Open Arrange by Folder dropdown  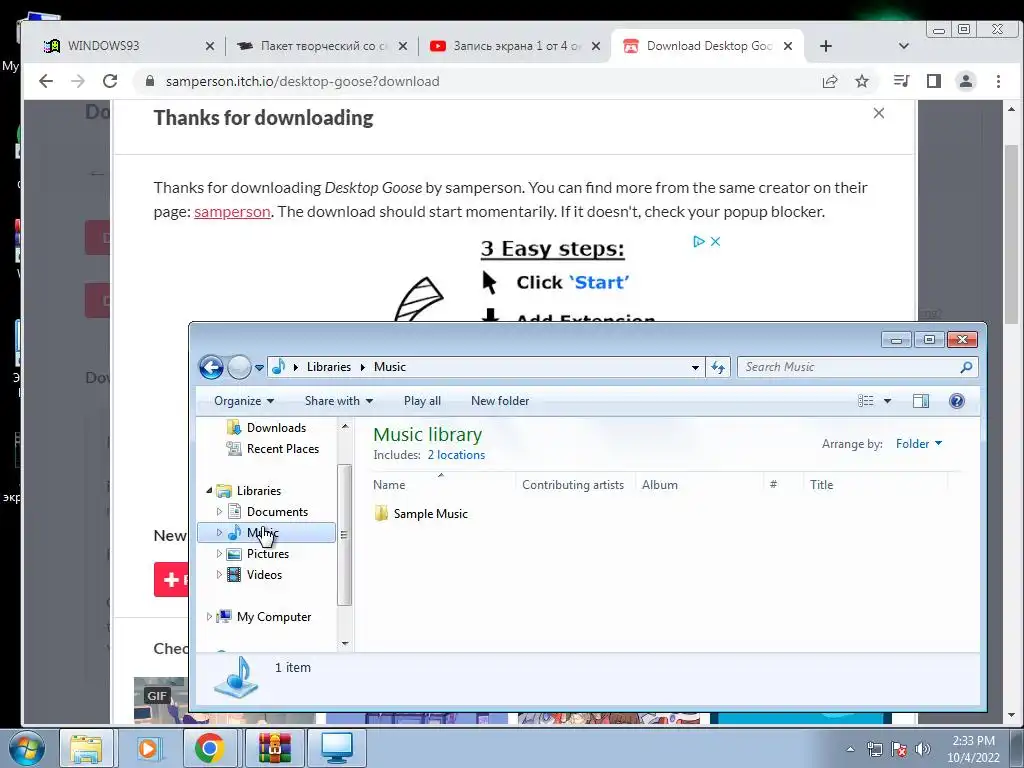(919, 444)
